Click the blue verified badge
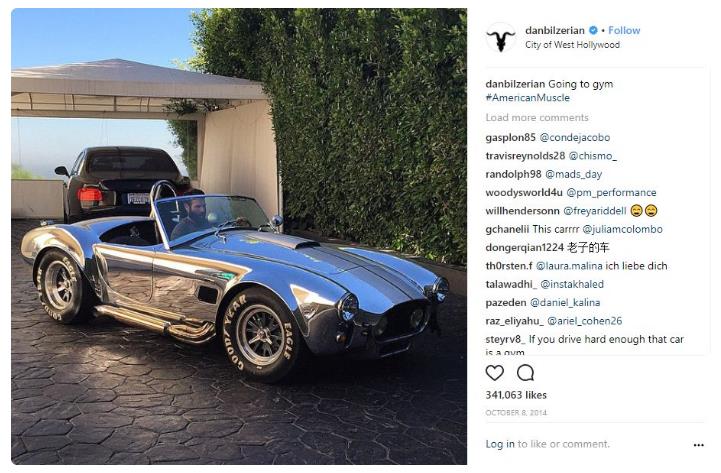721x473 pixels. point(593,30)
